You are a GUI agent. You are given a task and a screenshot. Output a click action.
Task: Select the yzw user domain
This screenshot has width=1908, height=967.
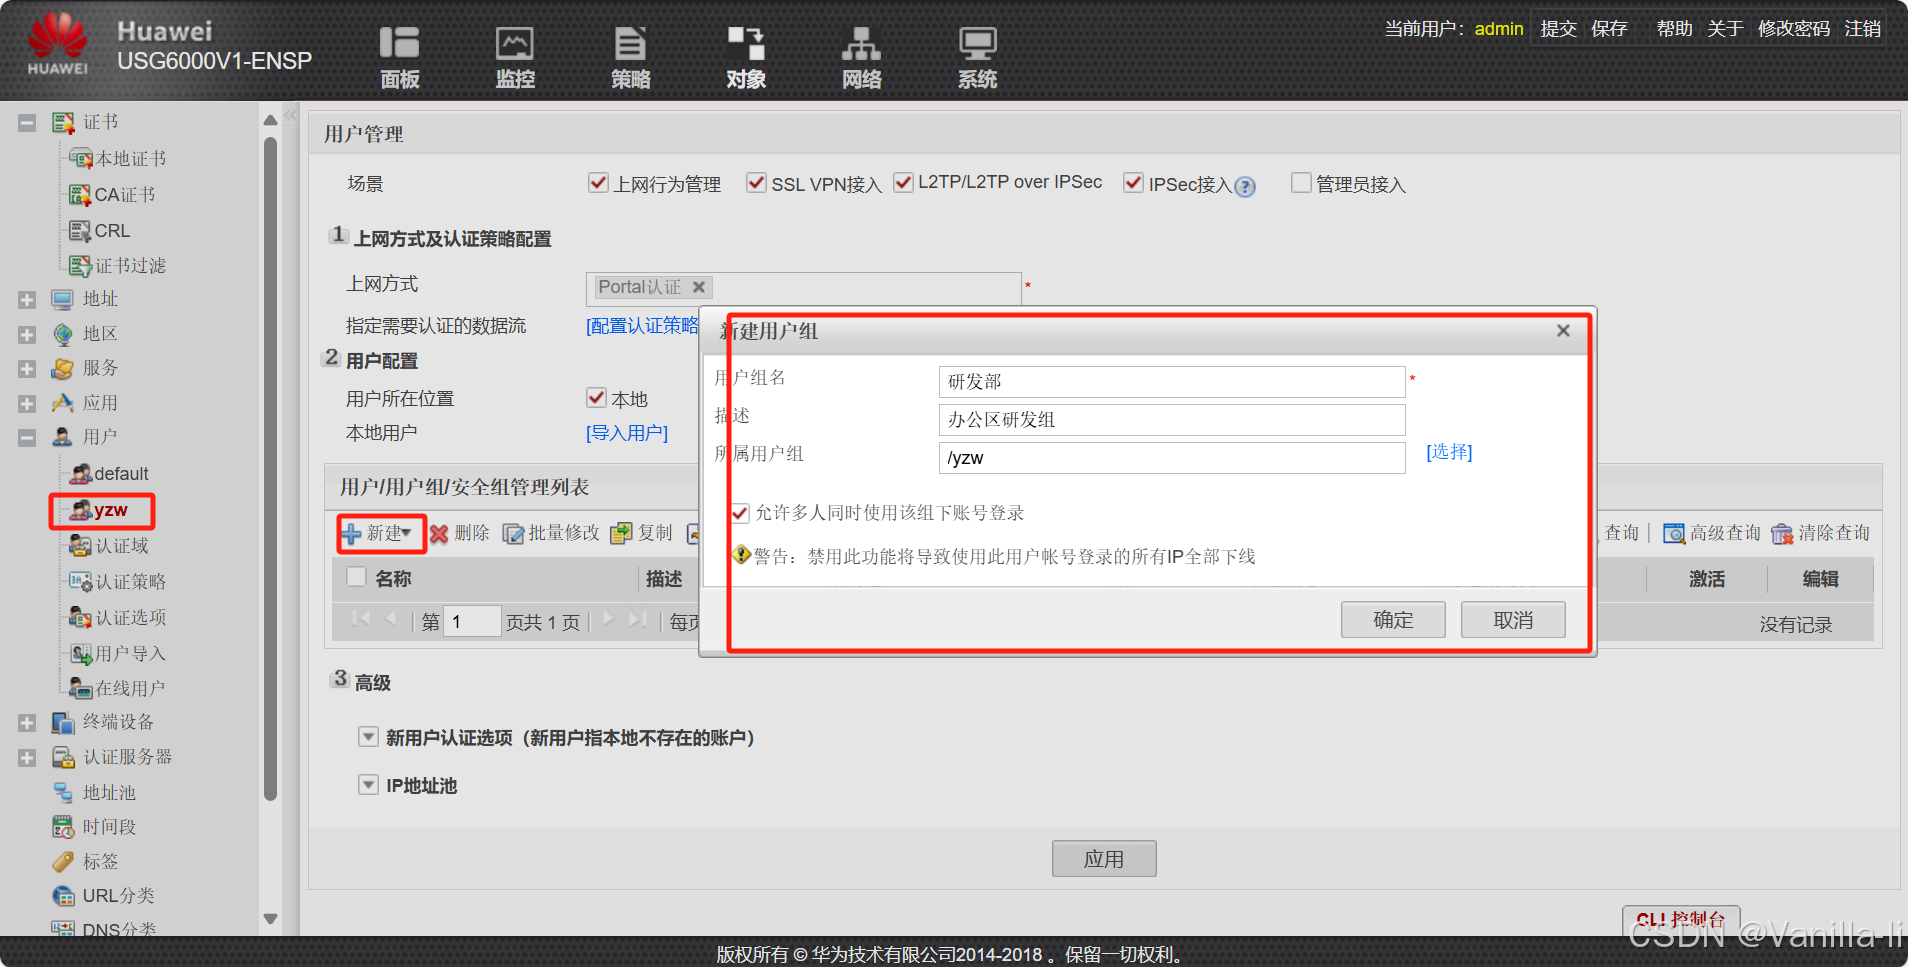pyautogui.click(x=110, y=510)
